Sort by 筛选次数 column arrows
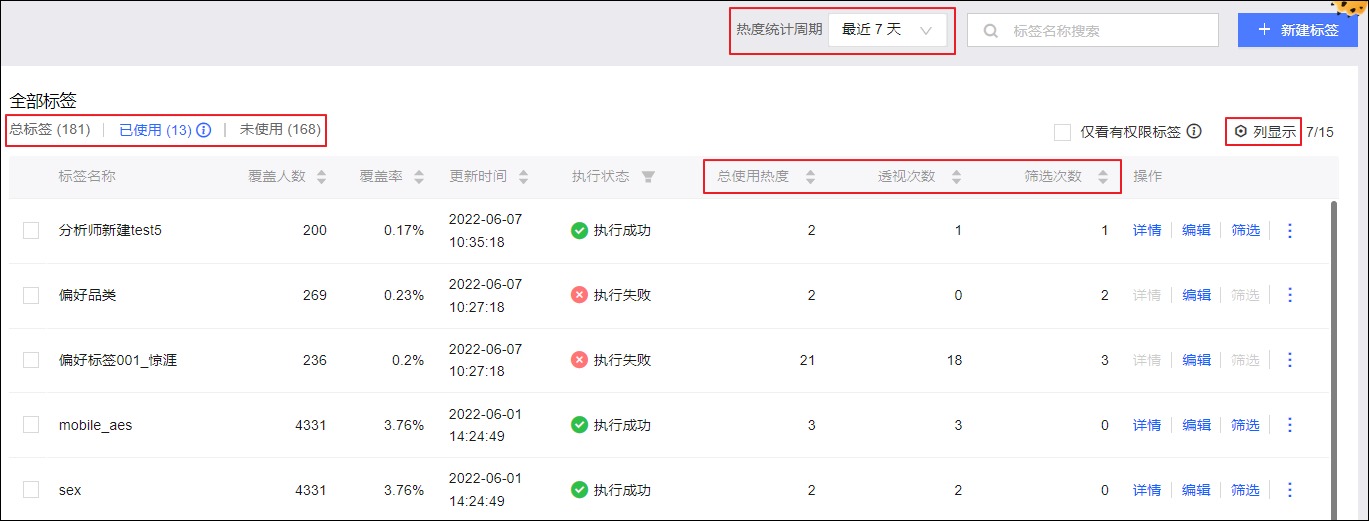 pyautogui.click(x=1103, y=177)
